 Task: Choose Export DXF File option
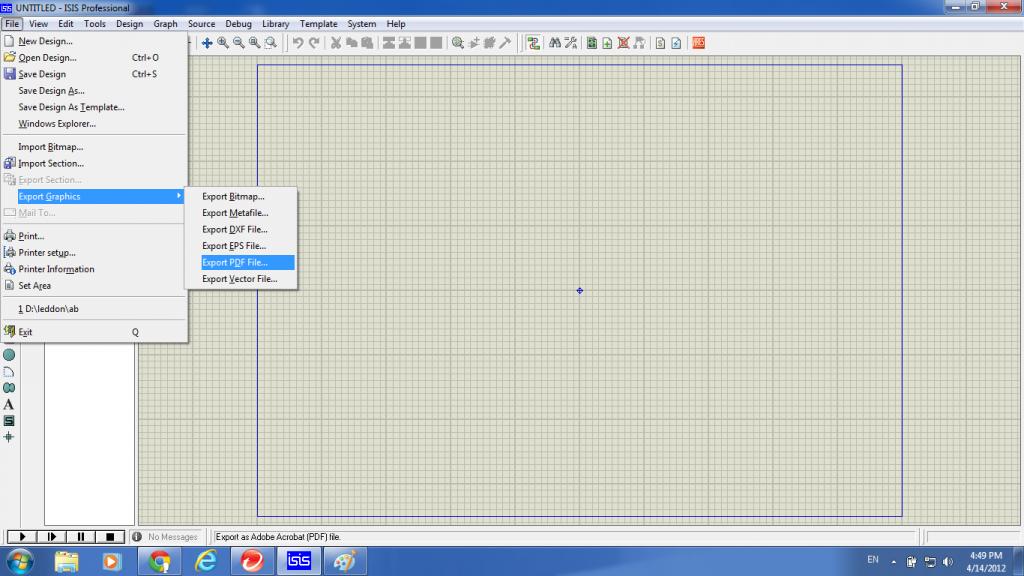(x=234, y=229)
